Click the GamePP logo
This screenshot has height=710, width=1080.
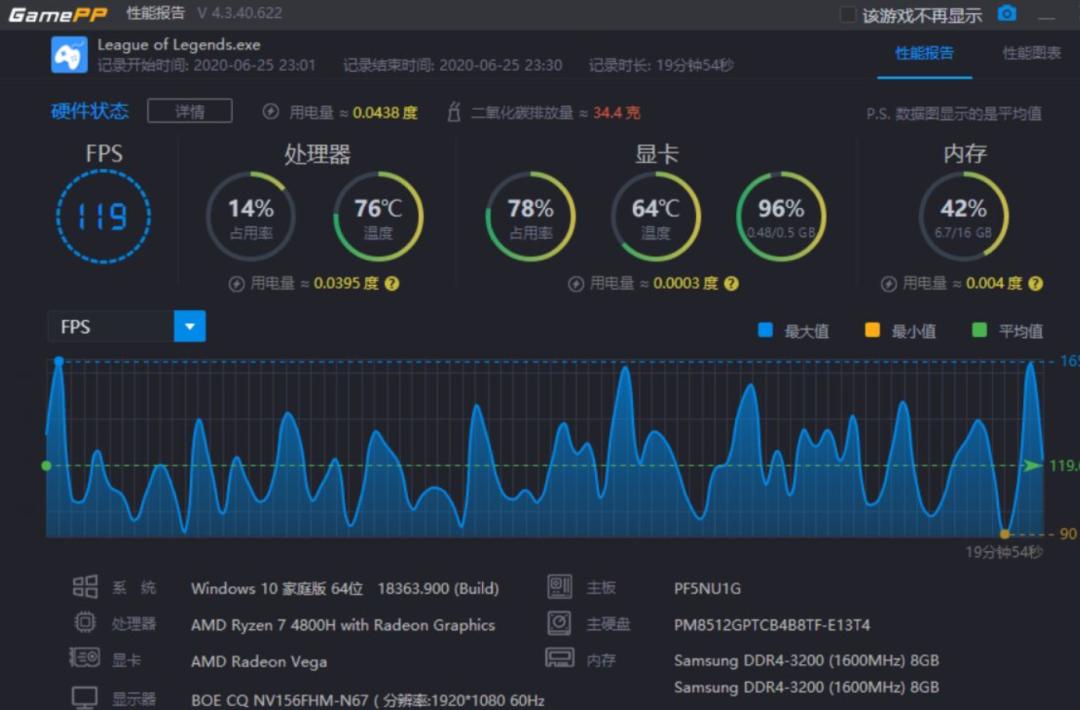(x=59, y=14)
